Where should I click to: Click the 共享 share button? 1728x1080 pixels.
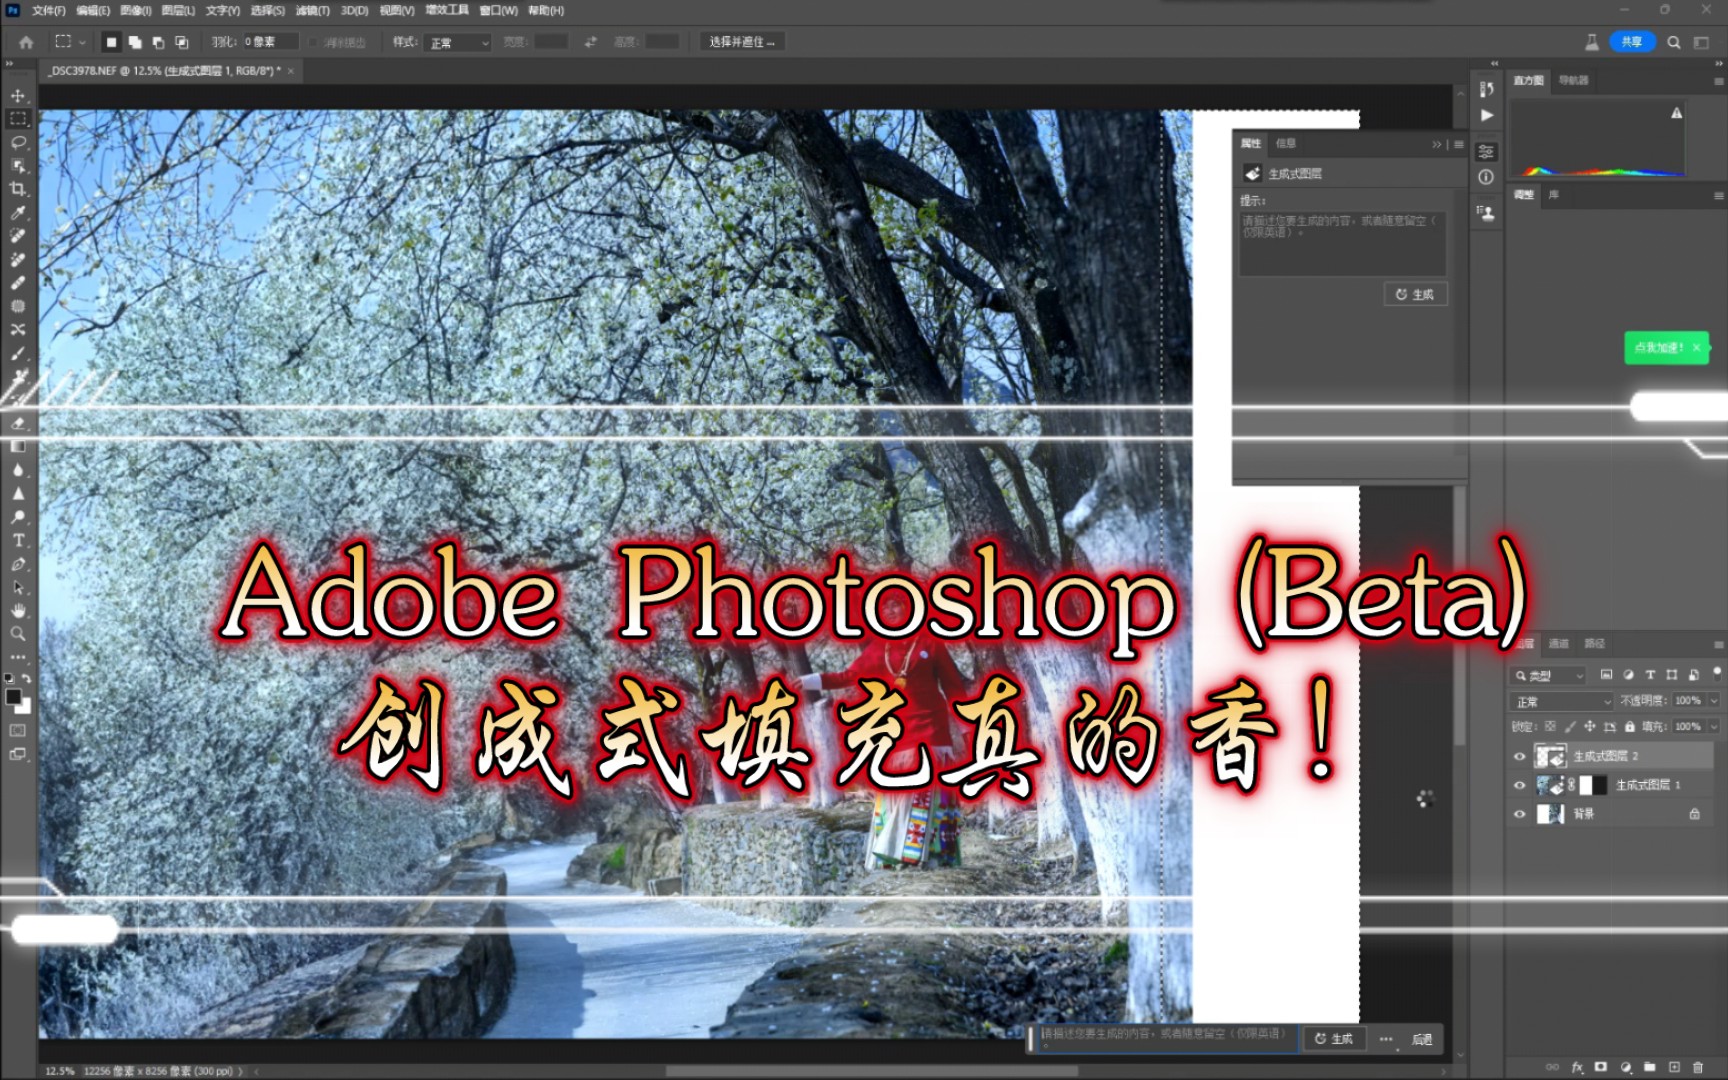coord(1632,42)
